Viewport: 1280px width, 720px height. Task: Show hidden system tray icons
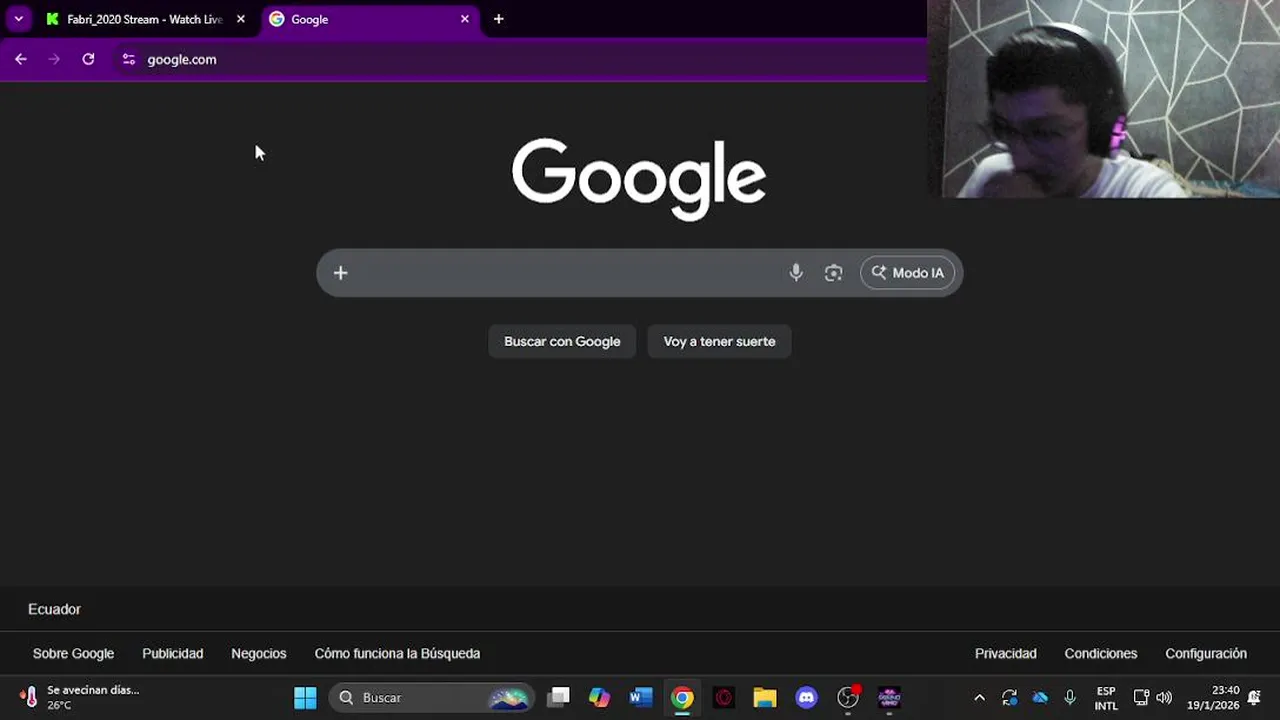tap(979, 698)
